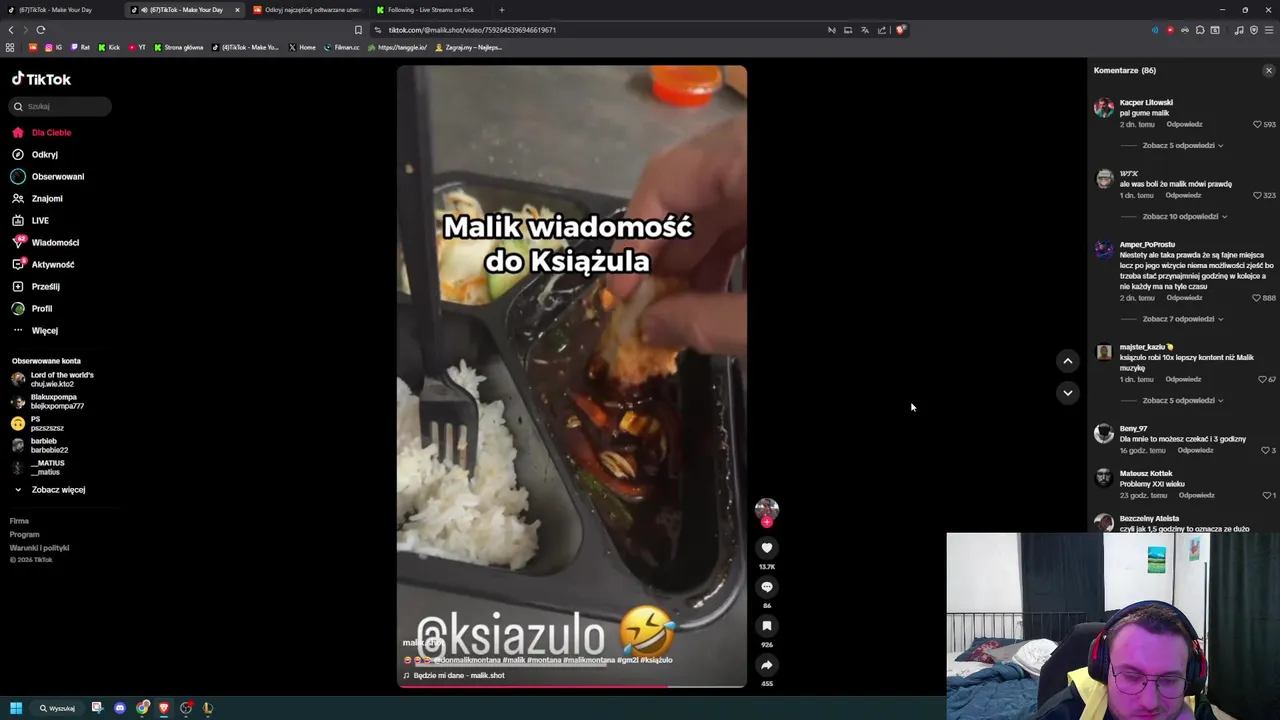Viewport: 1280px width, 720px height.
Task: Click Warunki i polityki footer link
Action: (x=39, y=548)
